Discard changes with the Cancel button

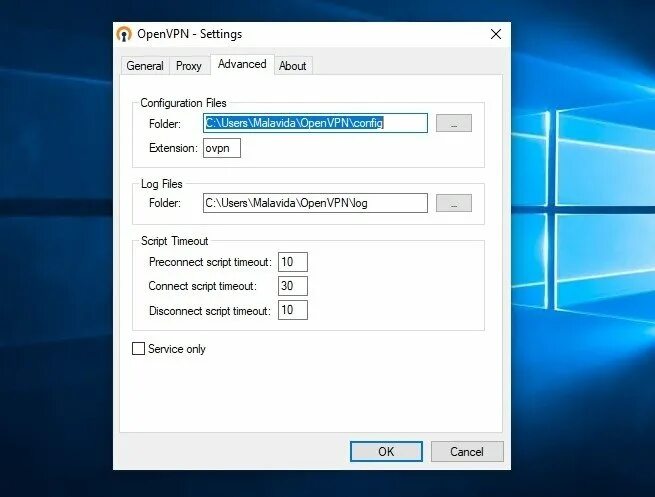(x=467, y=451)
